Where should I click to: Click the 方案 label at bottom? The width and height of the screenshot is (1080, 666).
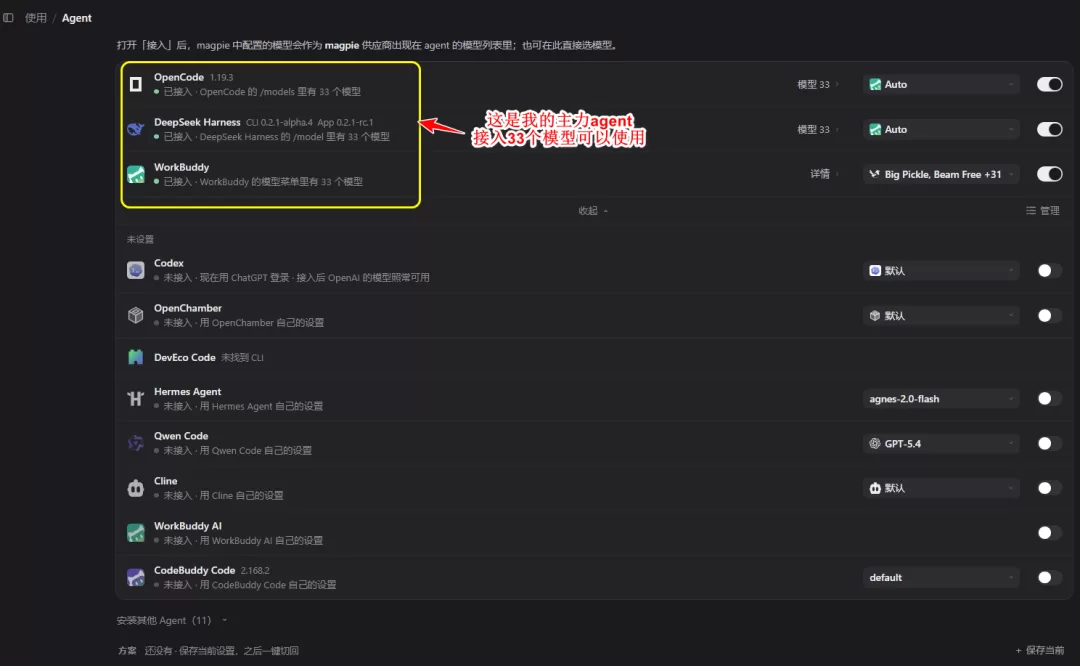[x=127, y=650]
